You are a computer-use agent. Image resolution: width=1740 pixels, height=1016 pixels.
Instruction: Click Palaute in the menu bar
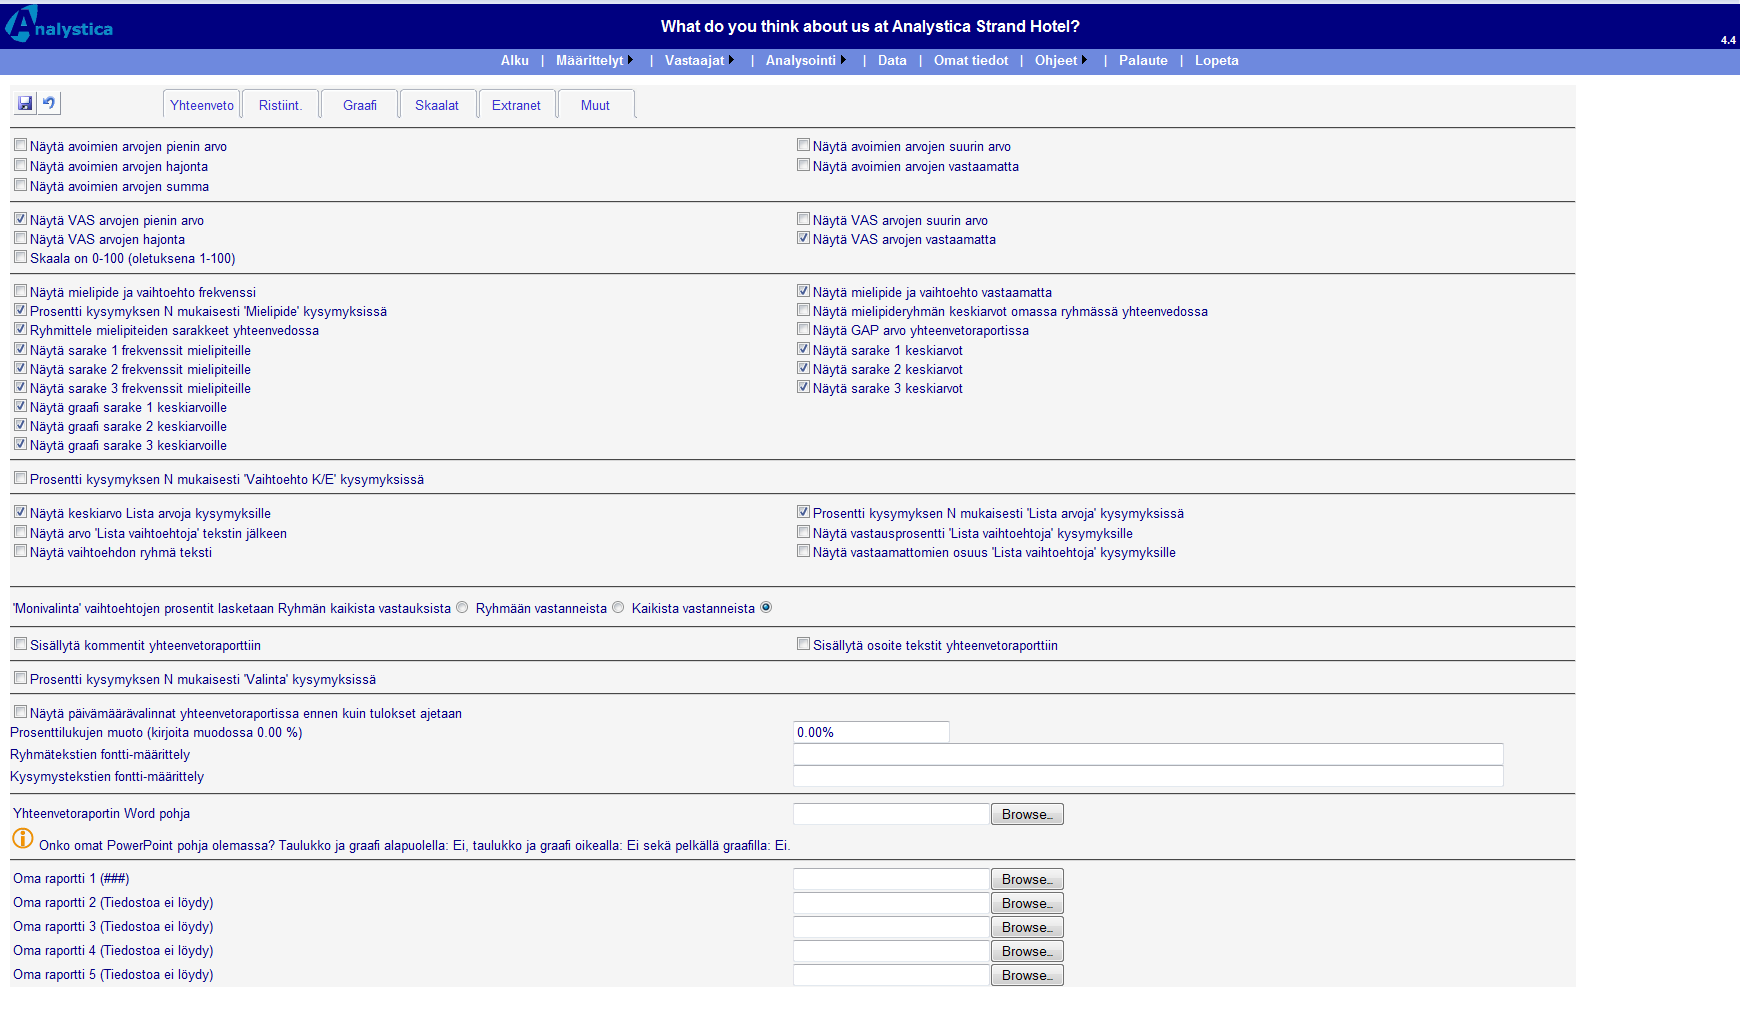(1143, 60)
